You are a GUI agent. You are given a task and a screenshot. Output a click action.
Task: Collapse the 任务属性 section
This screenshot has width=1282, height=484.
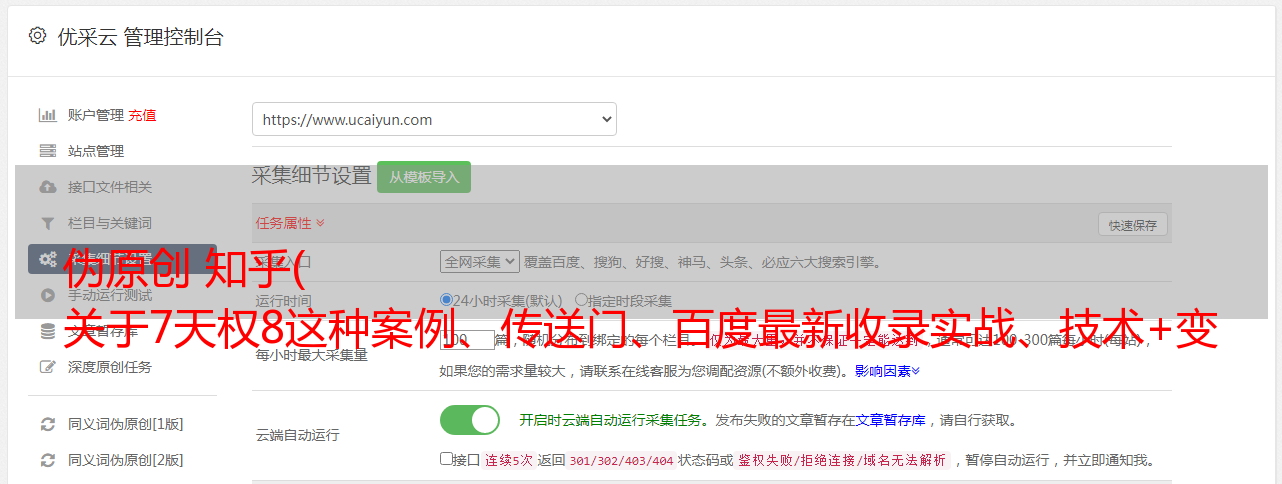click(x=290, y=223)
